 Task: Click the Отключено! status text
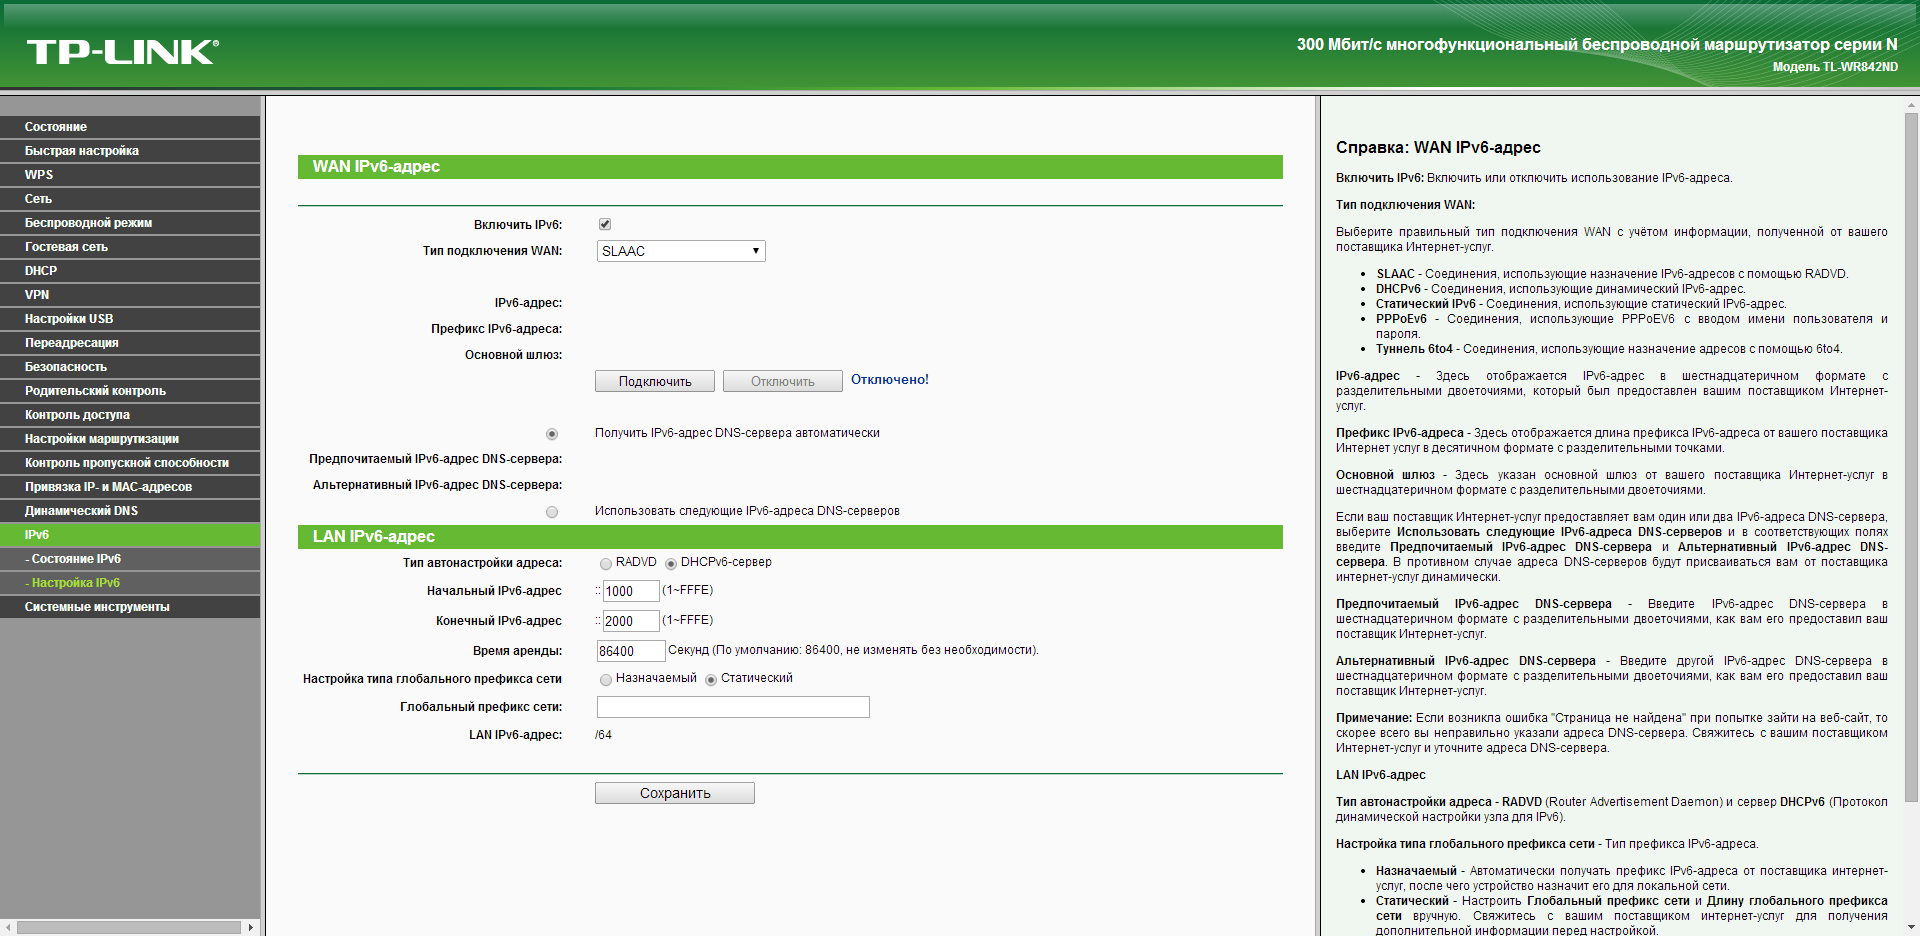(890, 380)
